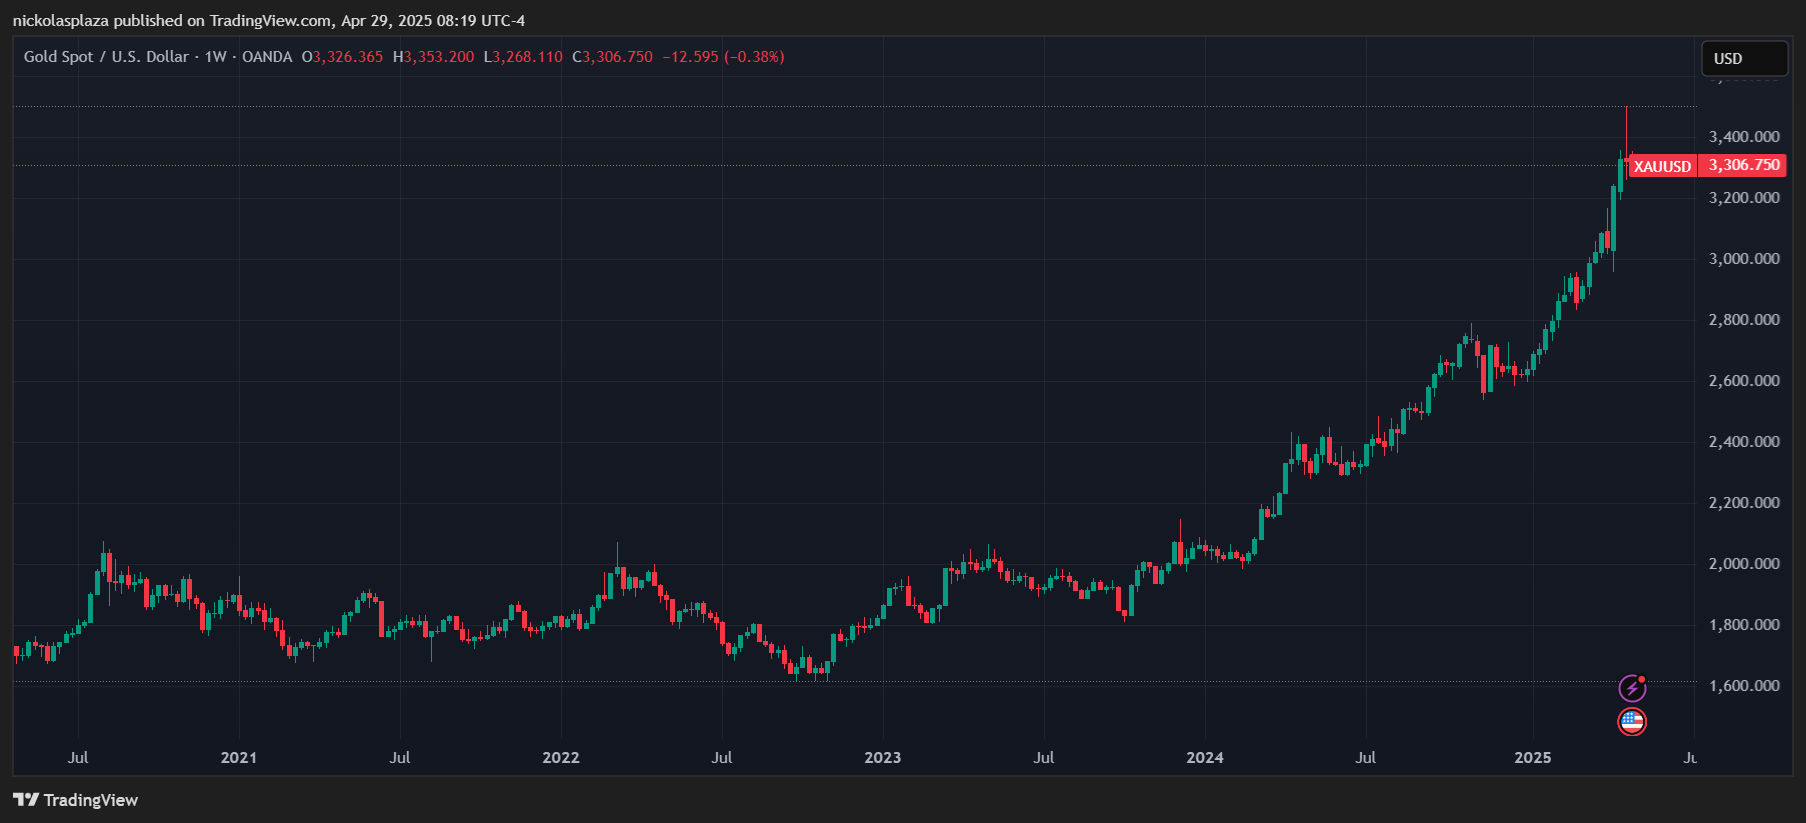Click the 2,600.000 price axis label

click(1744, 381)
